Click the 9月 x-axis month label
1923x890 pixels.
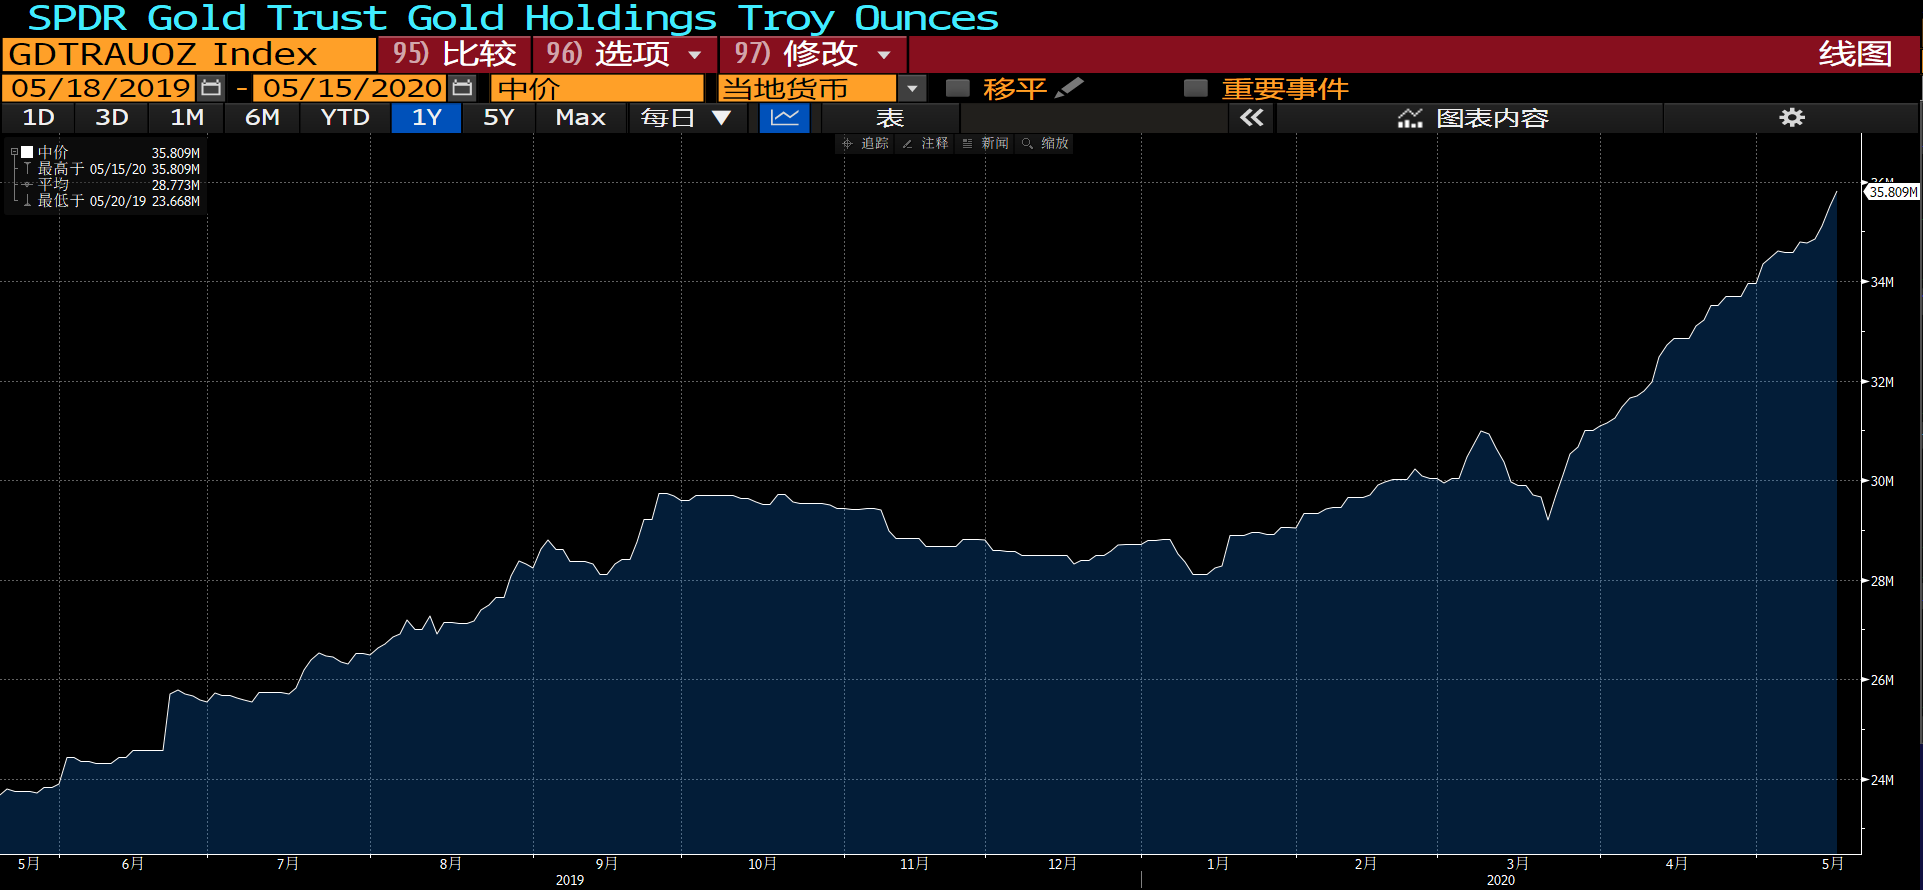click(606, 864)
